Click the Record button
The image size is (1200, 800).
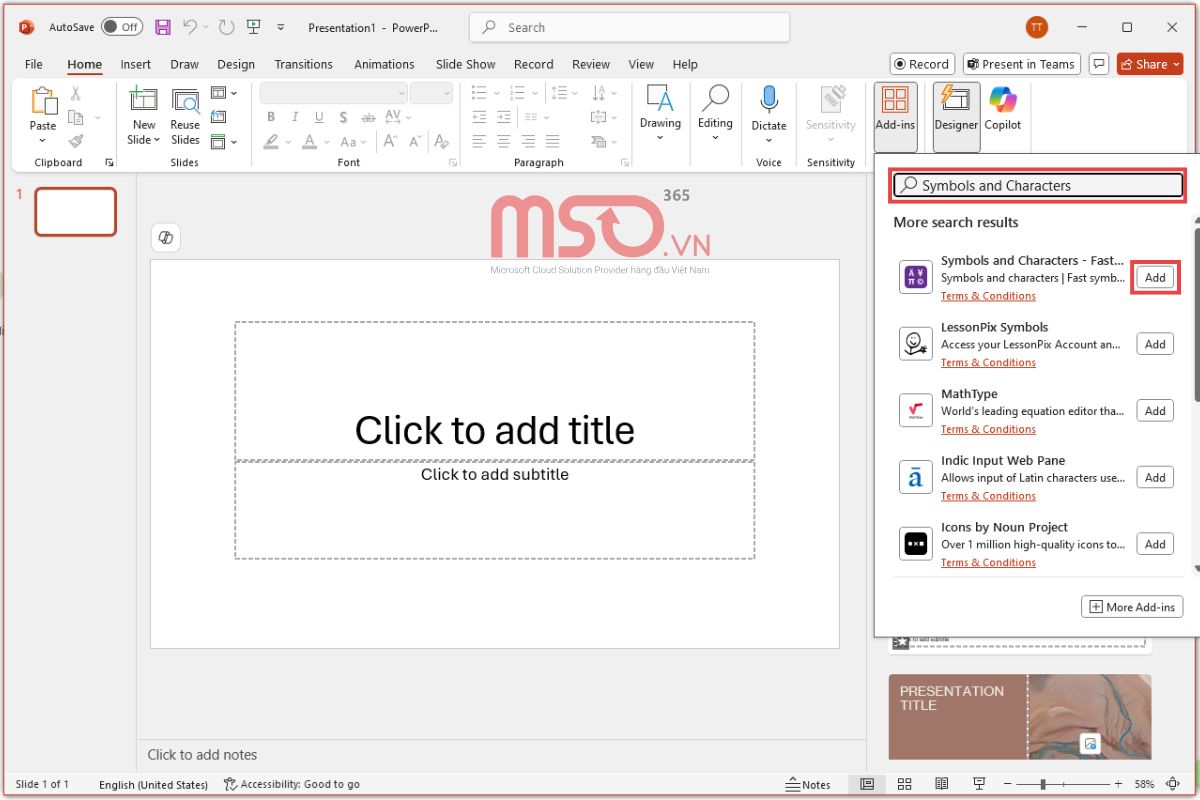pos(921,64)
